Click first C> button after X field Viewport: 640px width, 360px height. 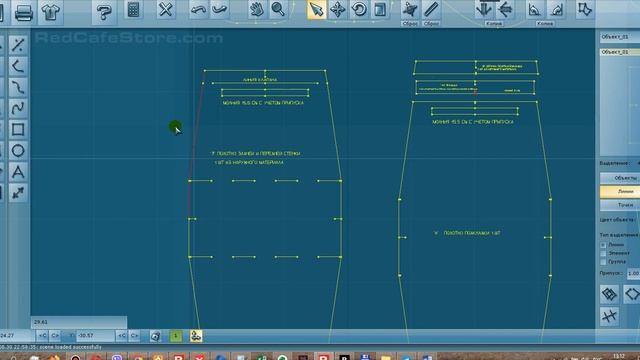[x=55, y=336]
